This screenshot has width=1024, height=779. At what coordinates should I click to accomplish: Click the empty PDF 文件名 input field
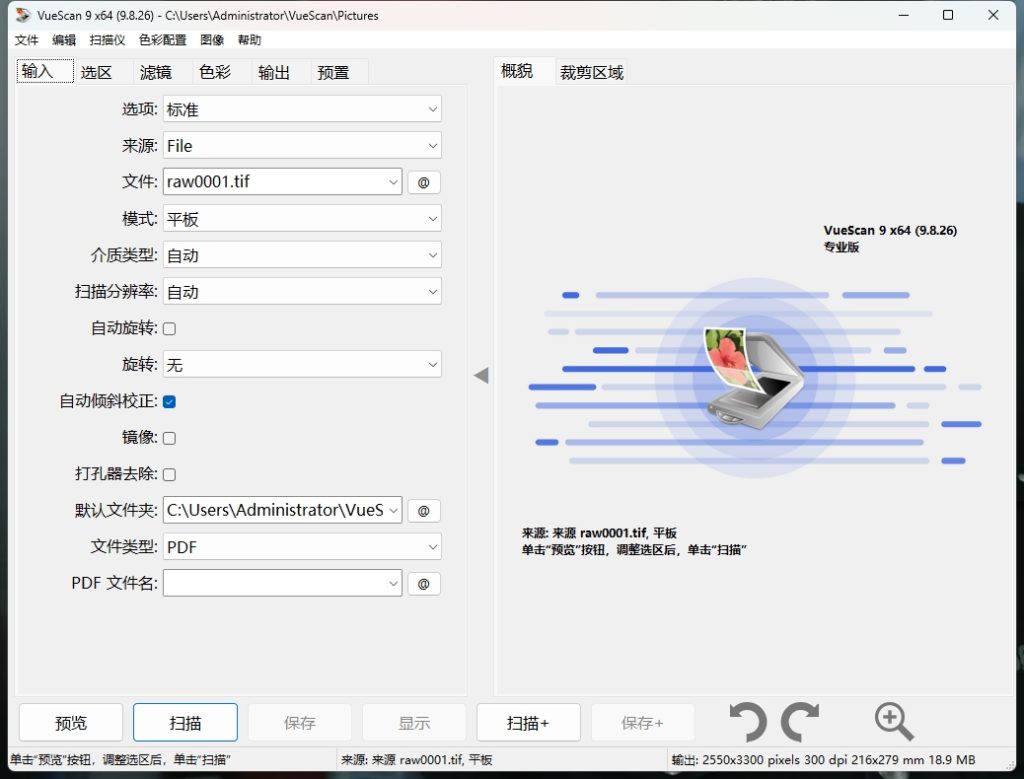coord(283,583)
